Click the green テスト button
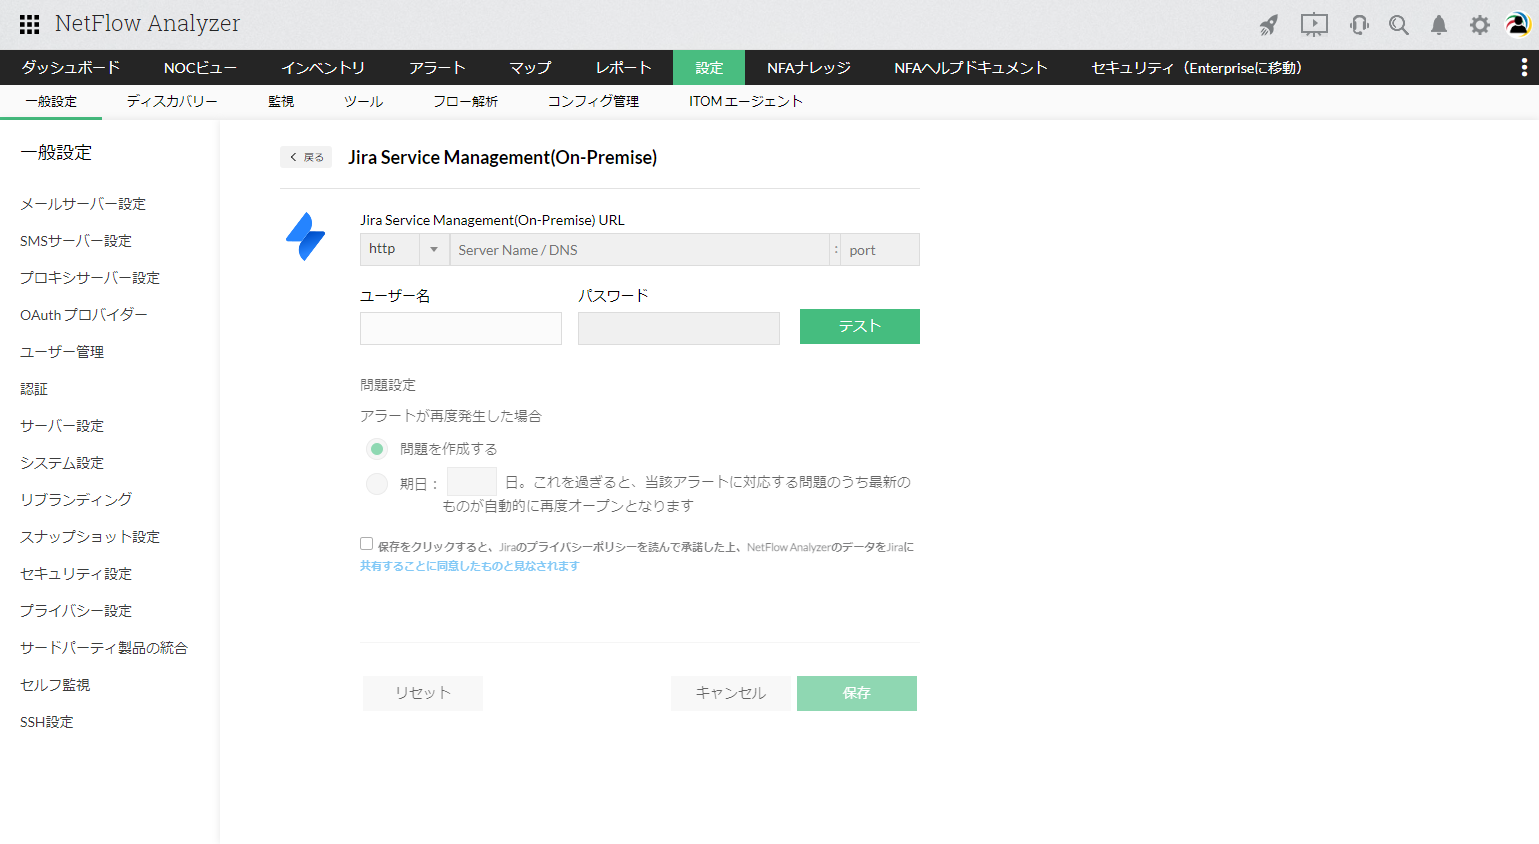The height and width of the screenshot is (844, 1539). pos(860,326)
